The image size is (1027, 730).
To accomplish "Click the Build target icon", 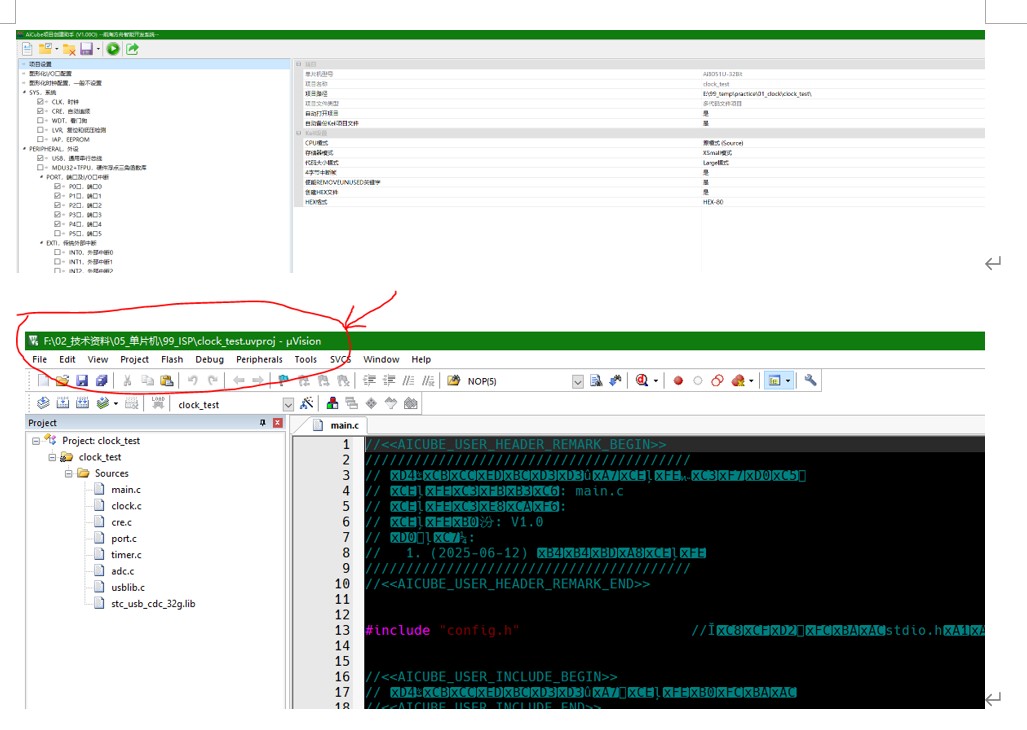I will 63,404.
